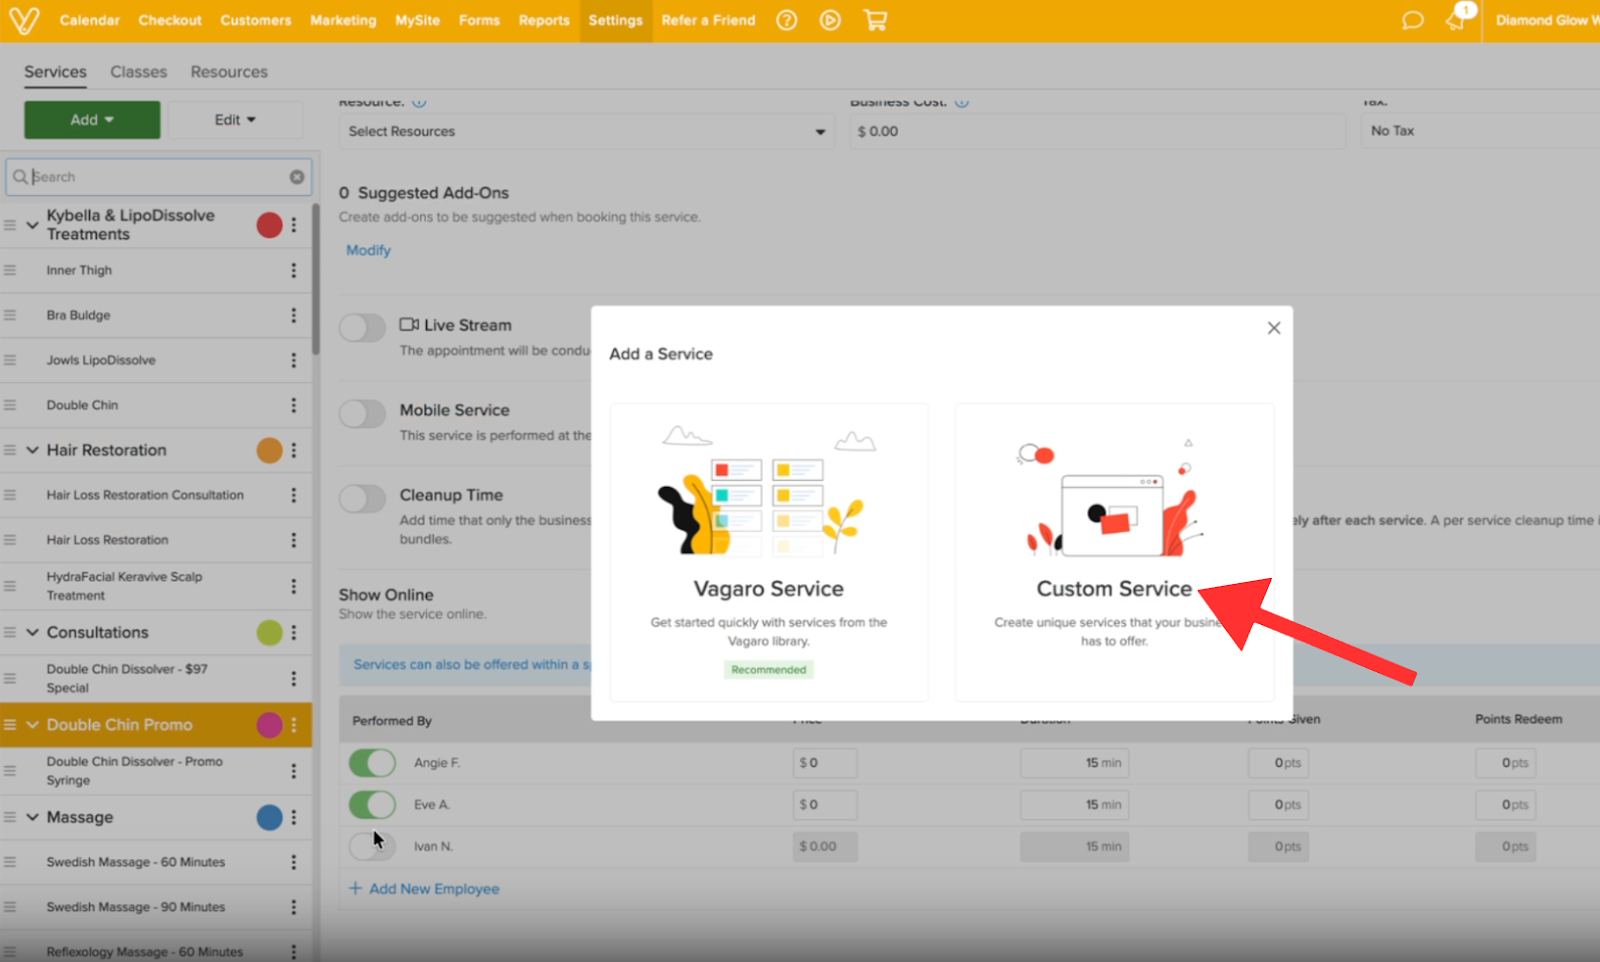Click blue color swatch for Massage category
Screen dimensions: 1600x962
(x=269, y=817)
